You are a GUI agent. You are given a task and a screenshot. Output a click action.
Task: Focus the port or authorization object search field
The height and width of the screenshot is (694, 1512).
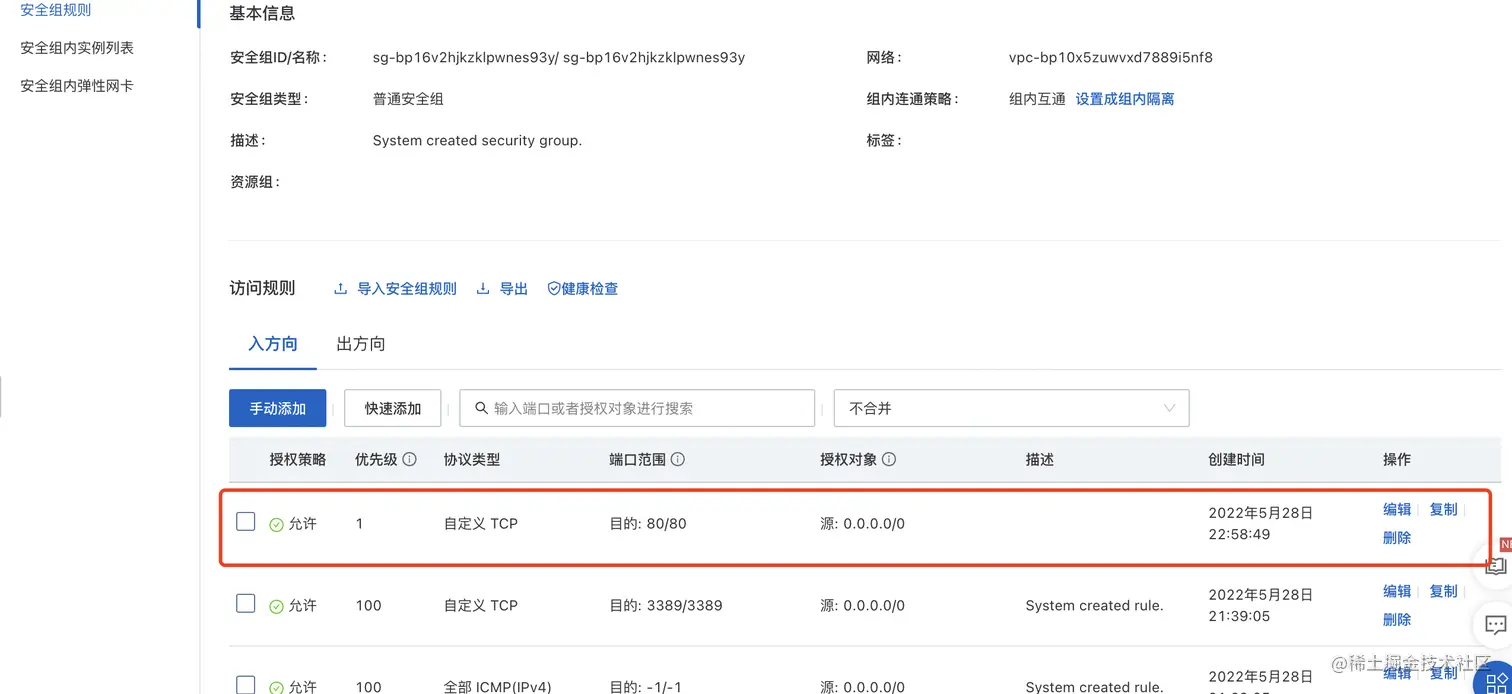click(x=637, y=408)
